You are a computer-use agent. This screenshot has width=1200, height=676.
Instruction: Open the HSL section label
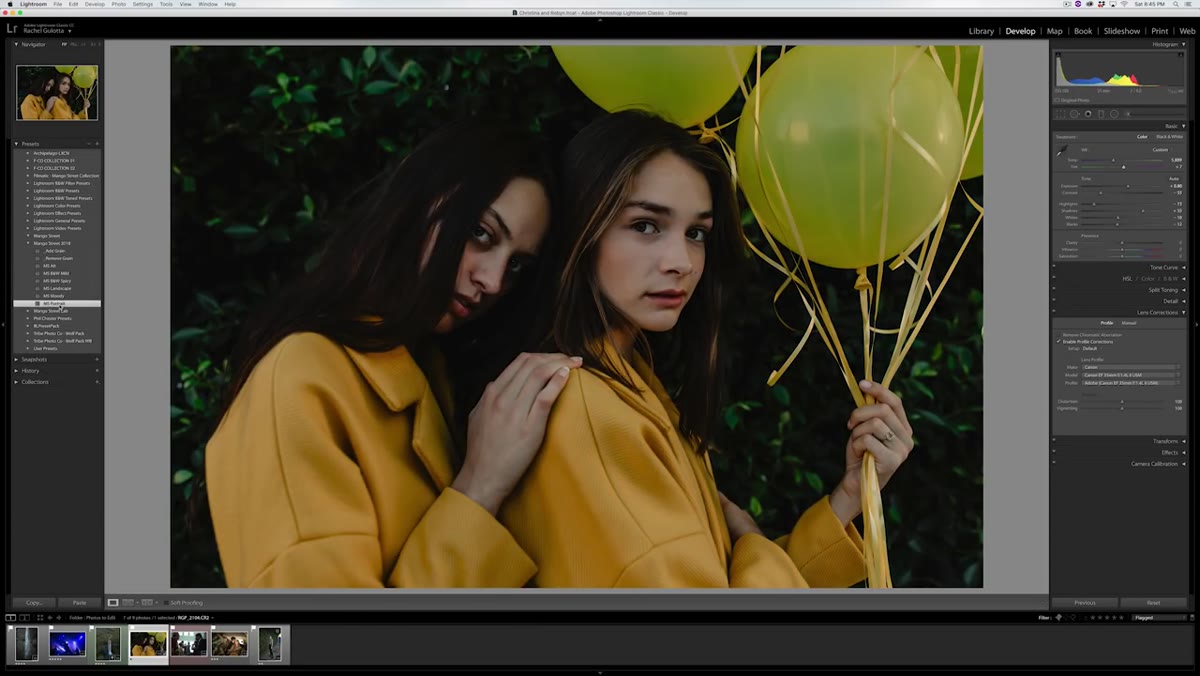coord(1127,279)
